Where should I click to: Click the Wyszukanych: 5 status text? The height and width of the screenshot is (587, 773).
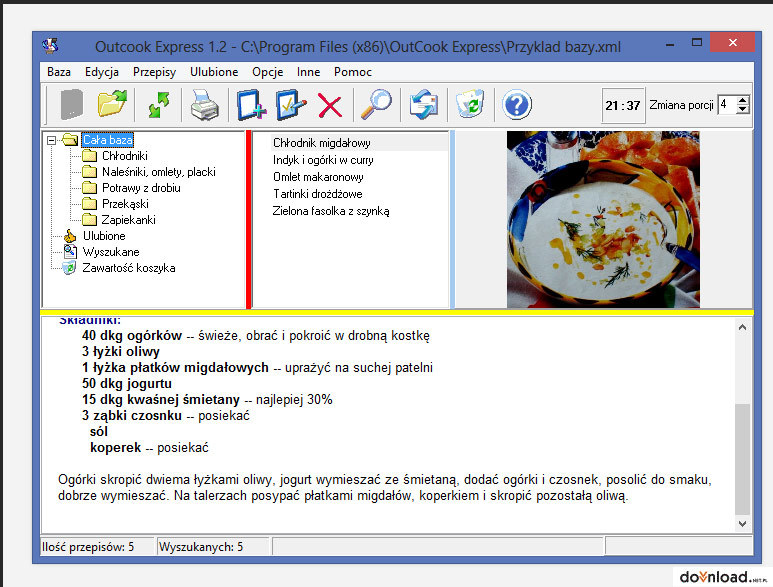201,547
